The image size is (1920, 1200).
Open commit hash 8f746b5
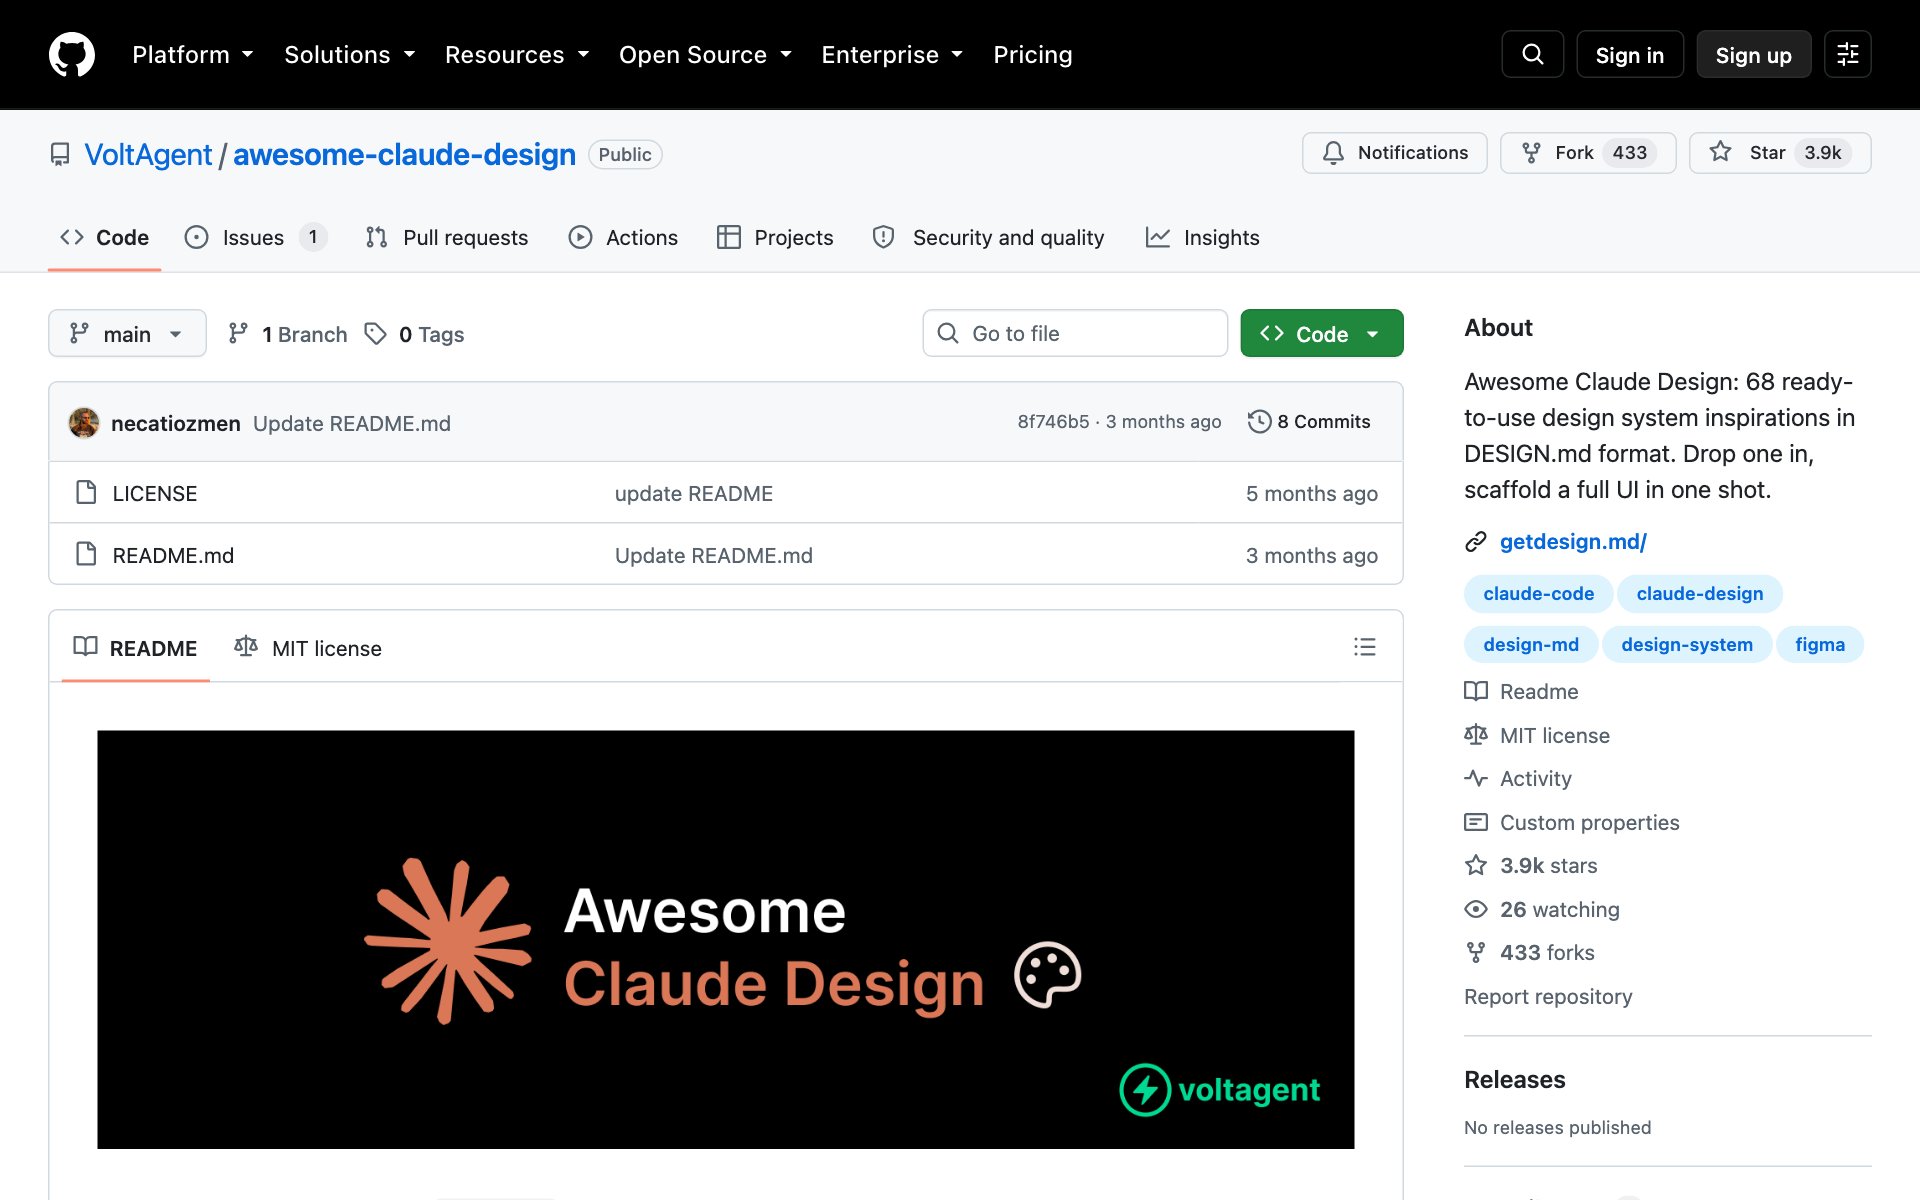(x=1053, y=421)
